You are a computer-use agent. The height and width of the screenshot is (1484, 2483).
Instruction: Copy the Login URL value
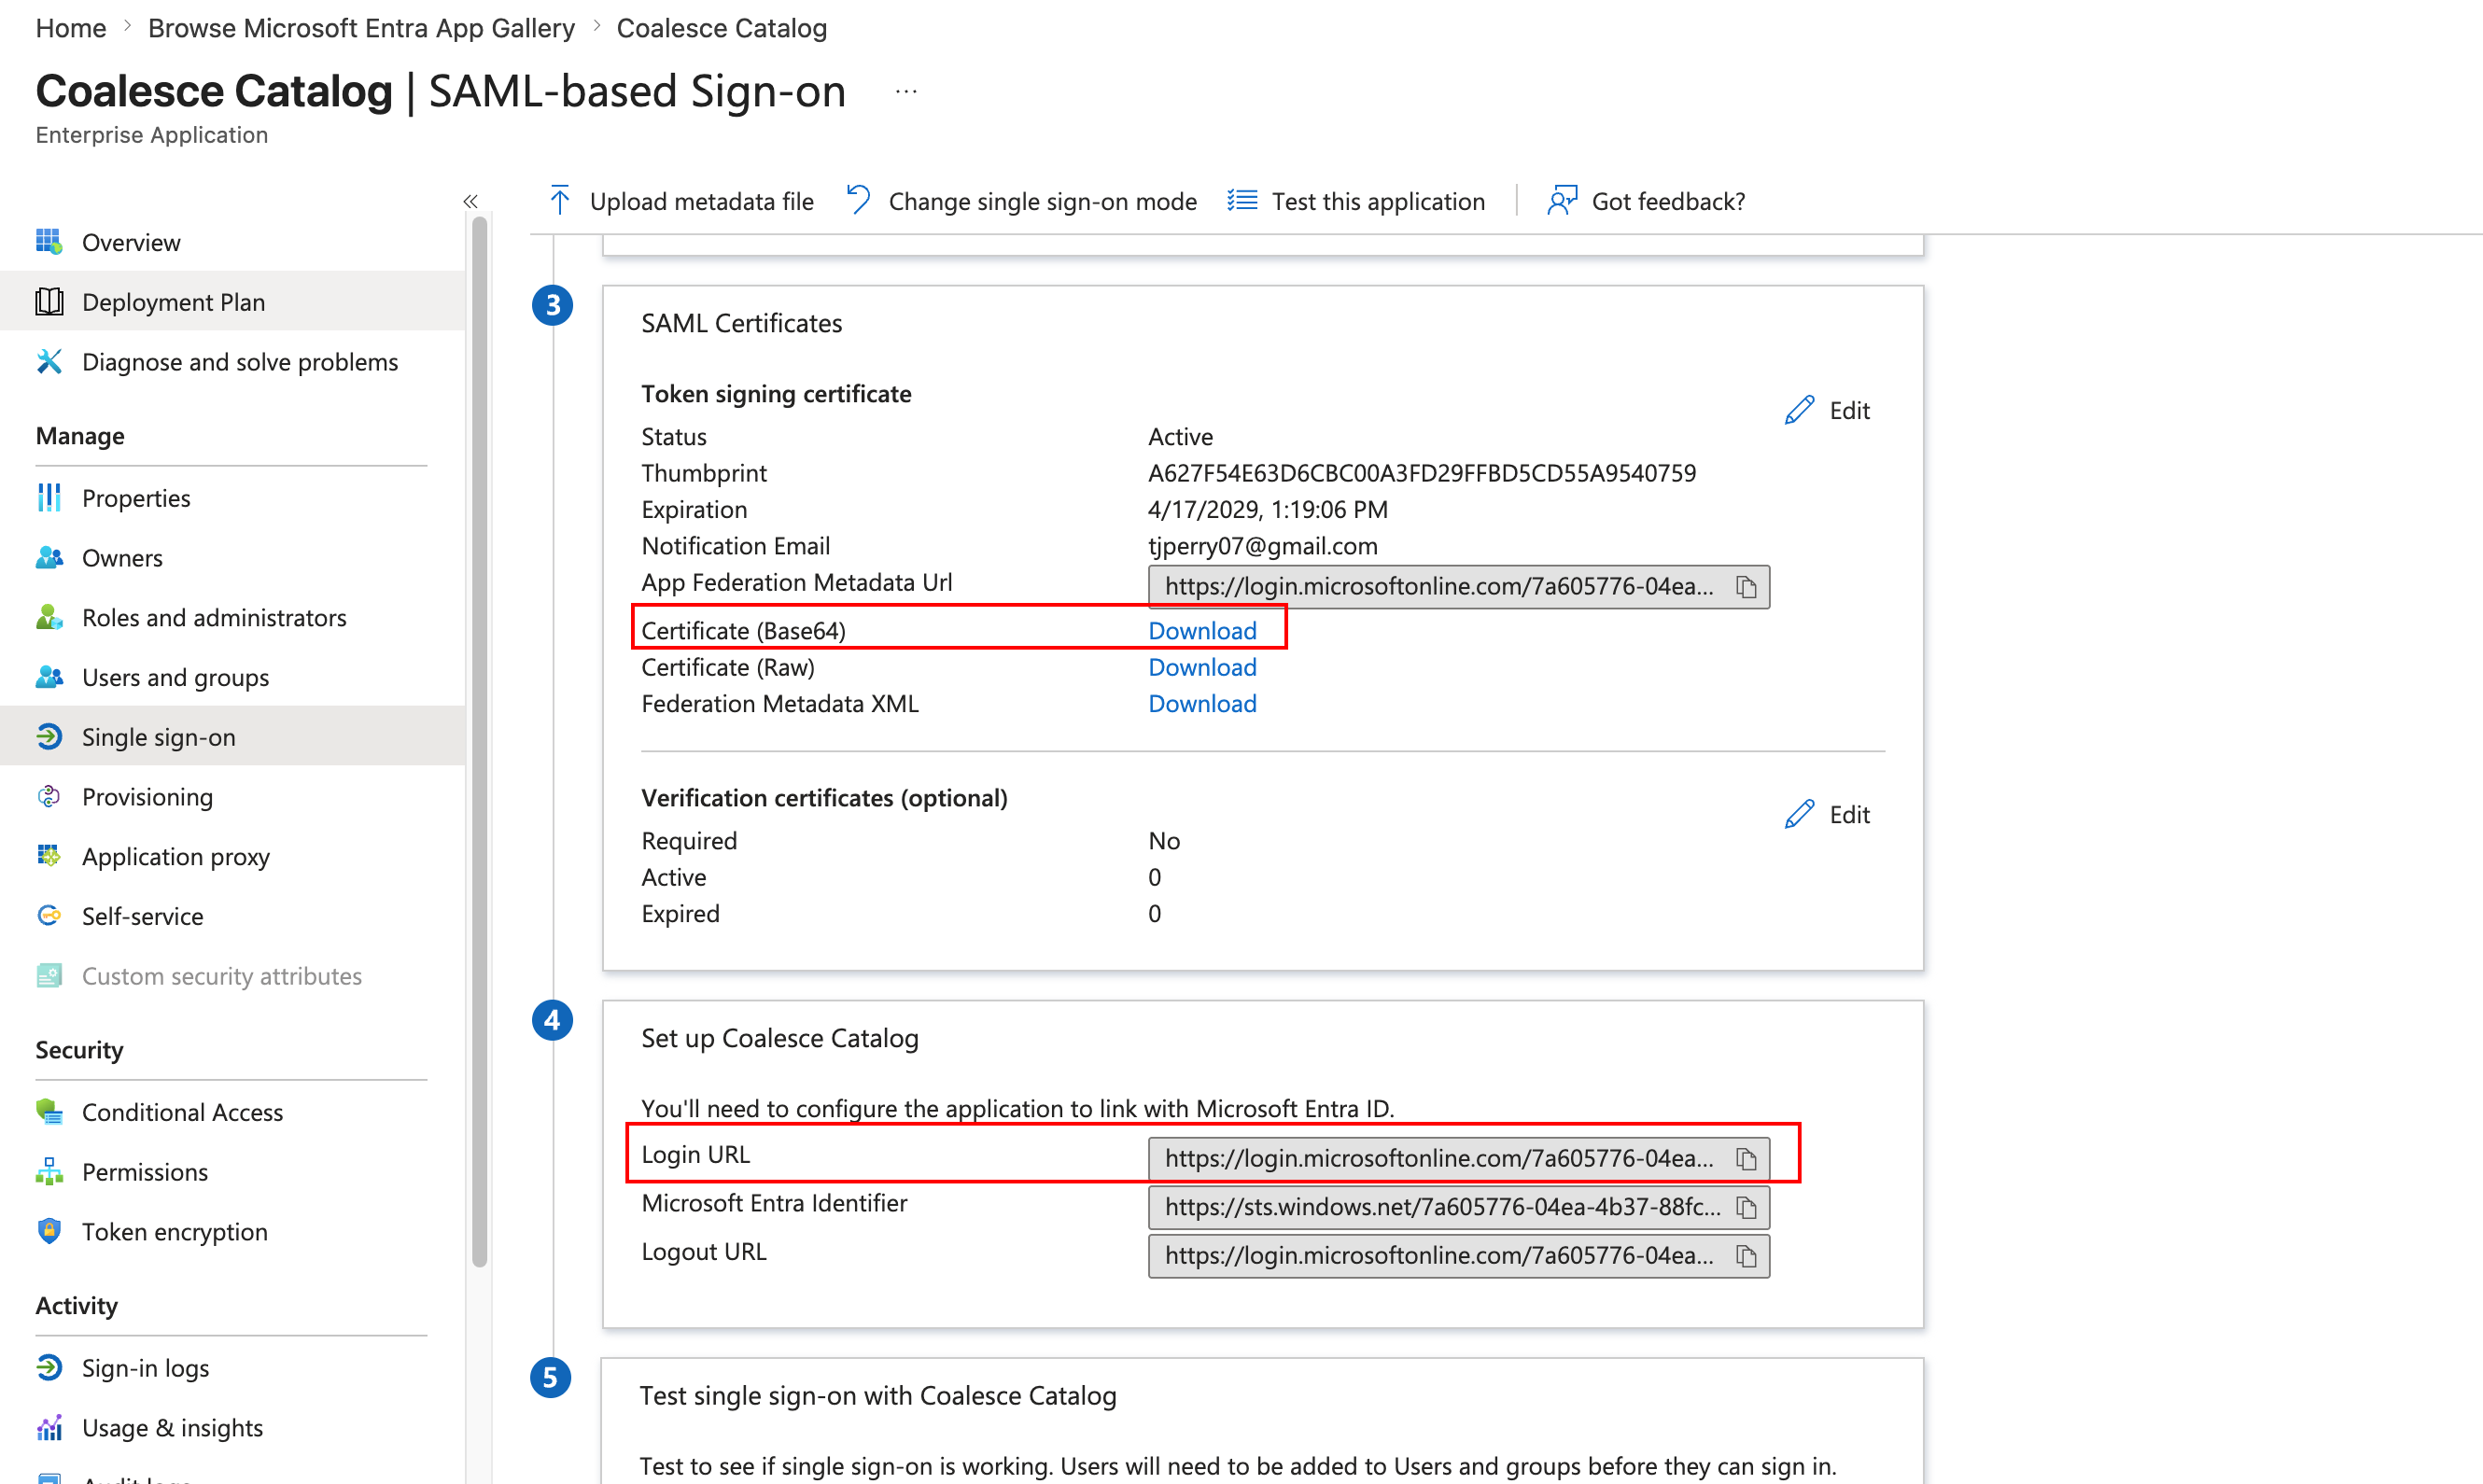1745,1159
